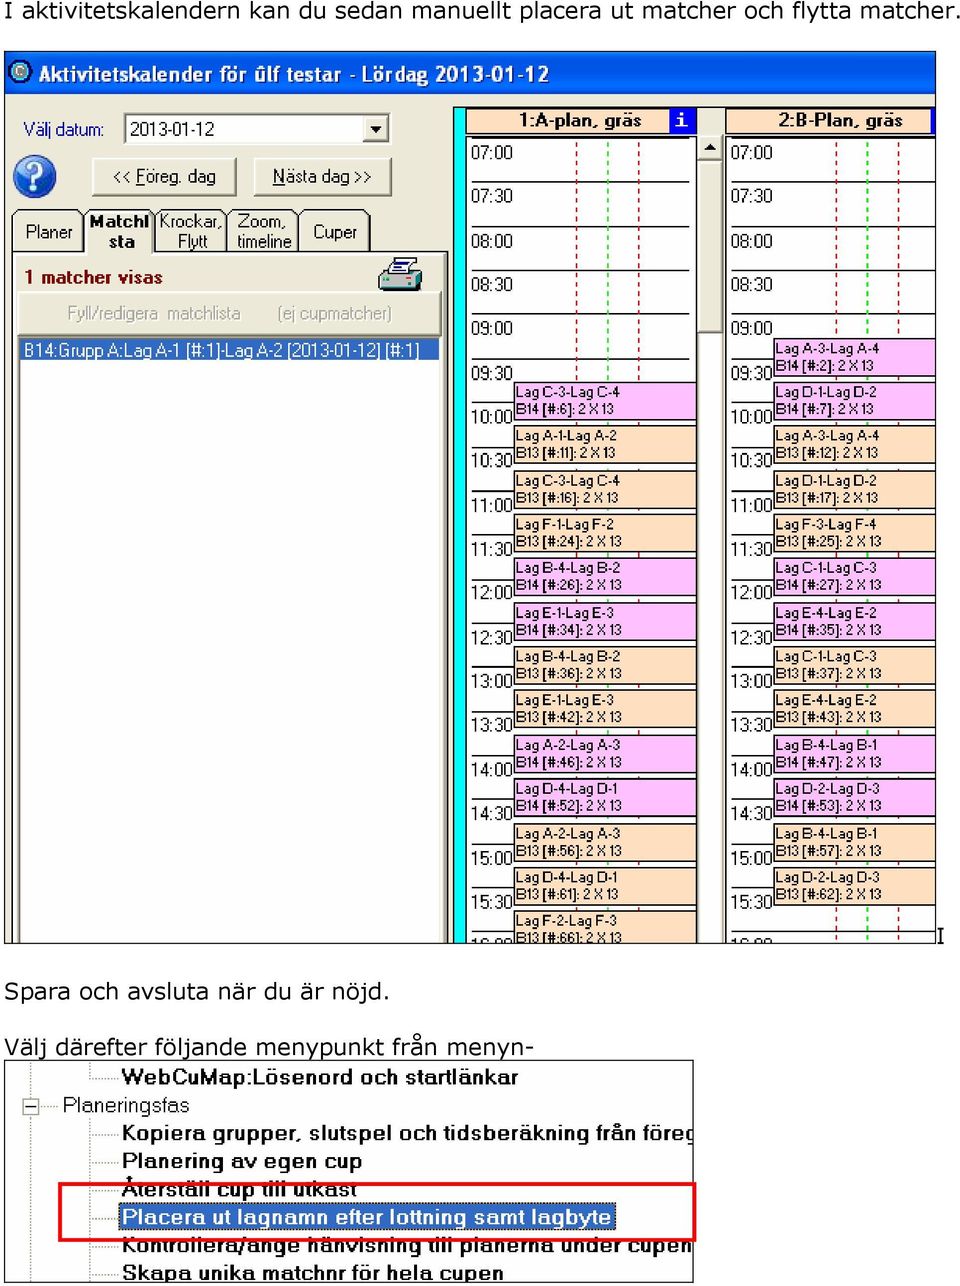Select match Lag C-3-Lag C-4 B13 #16
The width and height of the screenshot is (960, 1286).
coord(605,489)
